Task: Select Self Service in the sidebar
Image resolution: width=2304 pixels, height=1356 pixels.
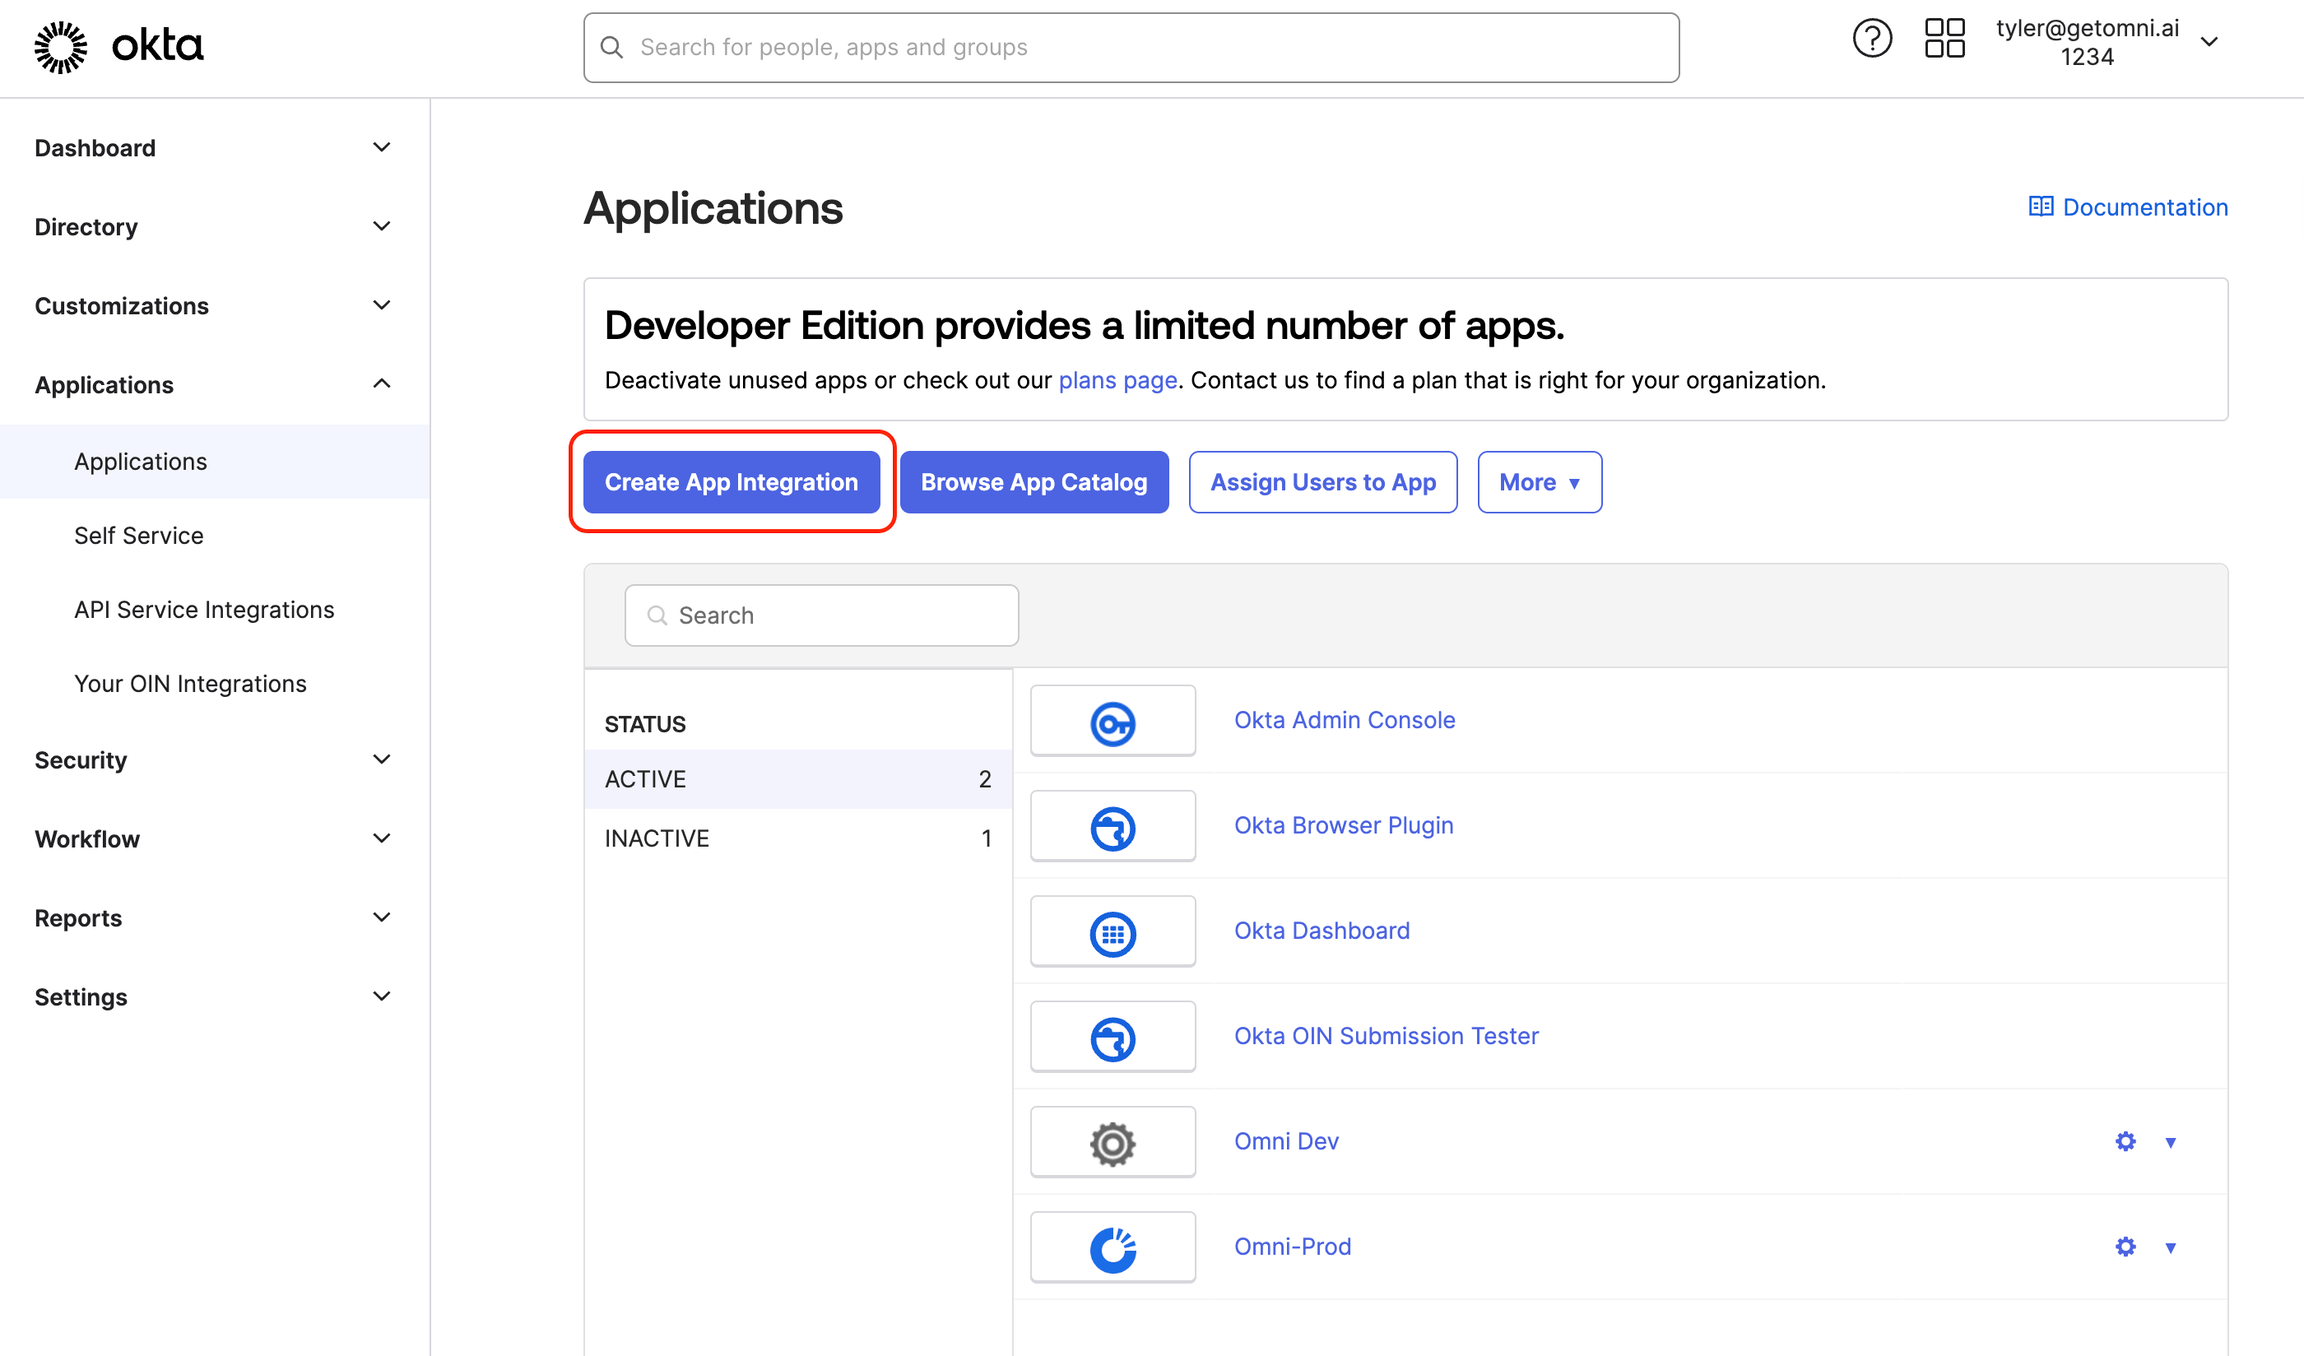Action: 139,535
